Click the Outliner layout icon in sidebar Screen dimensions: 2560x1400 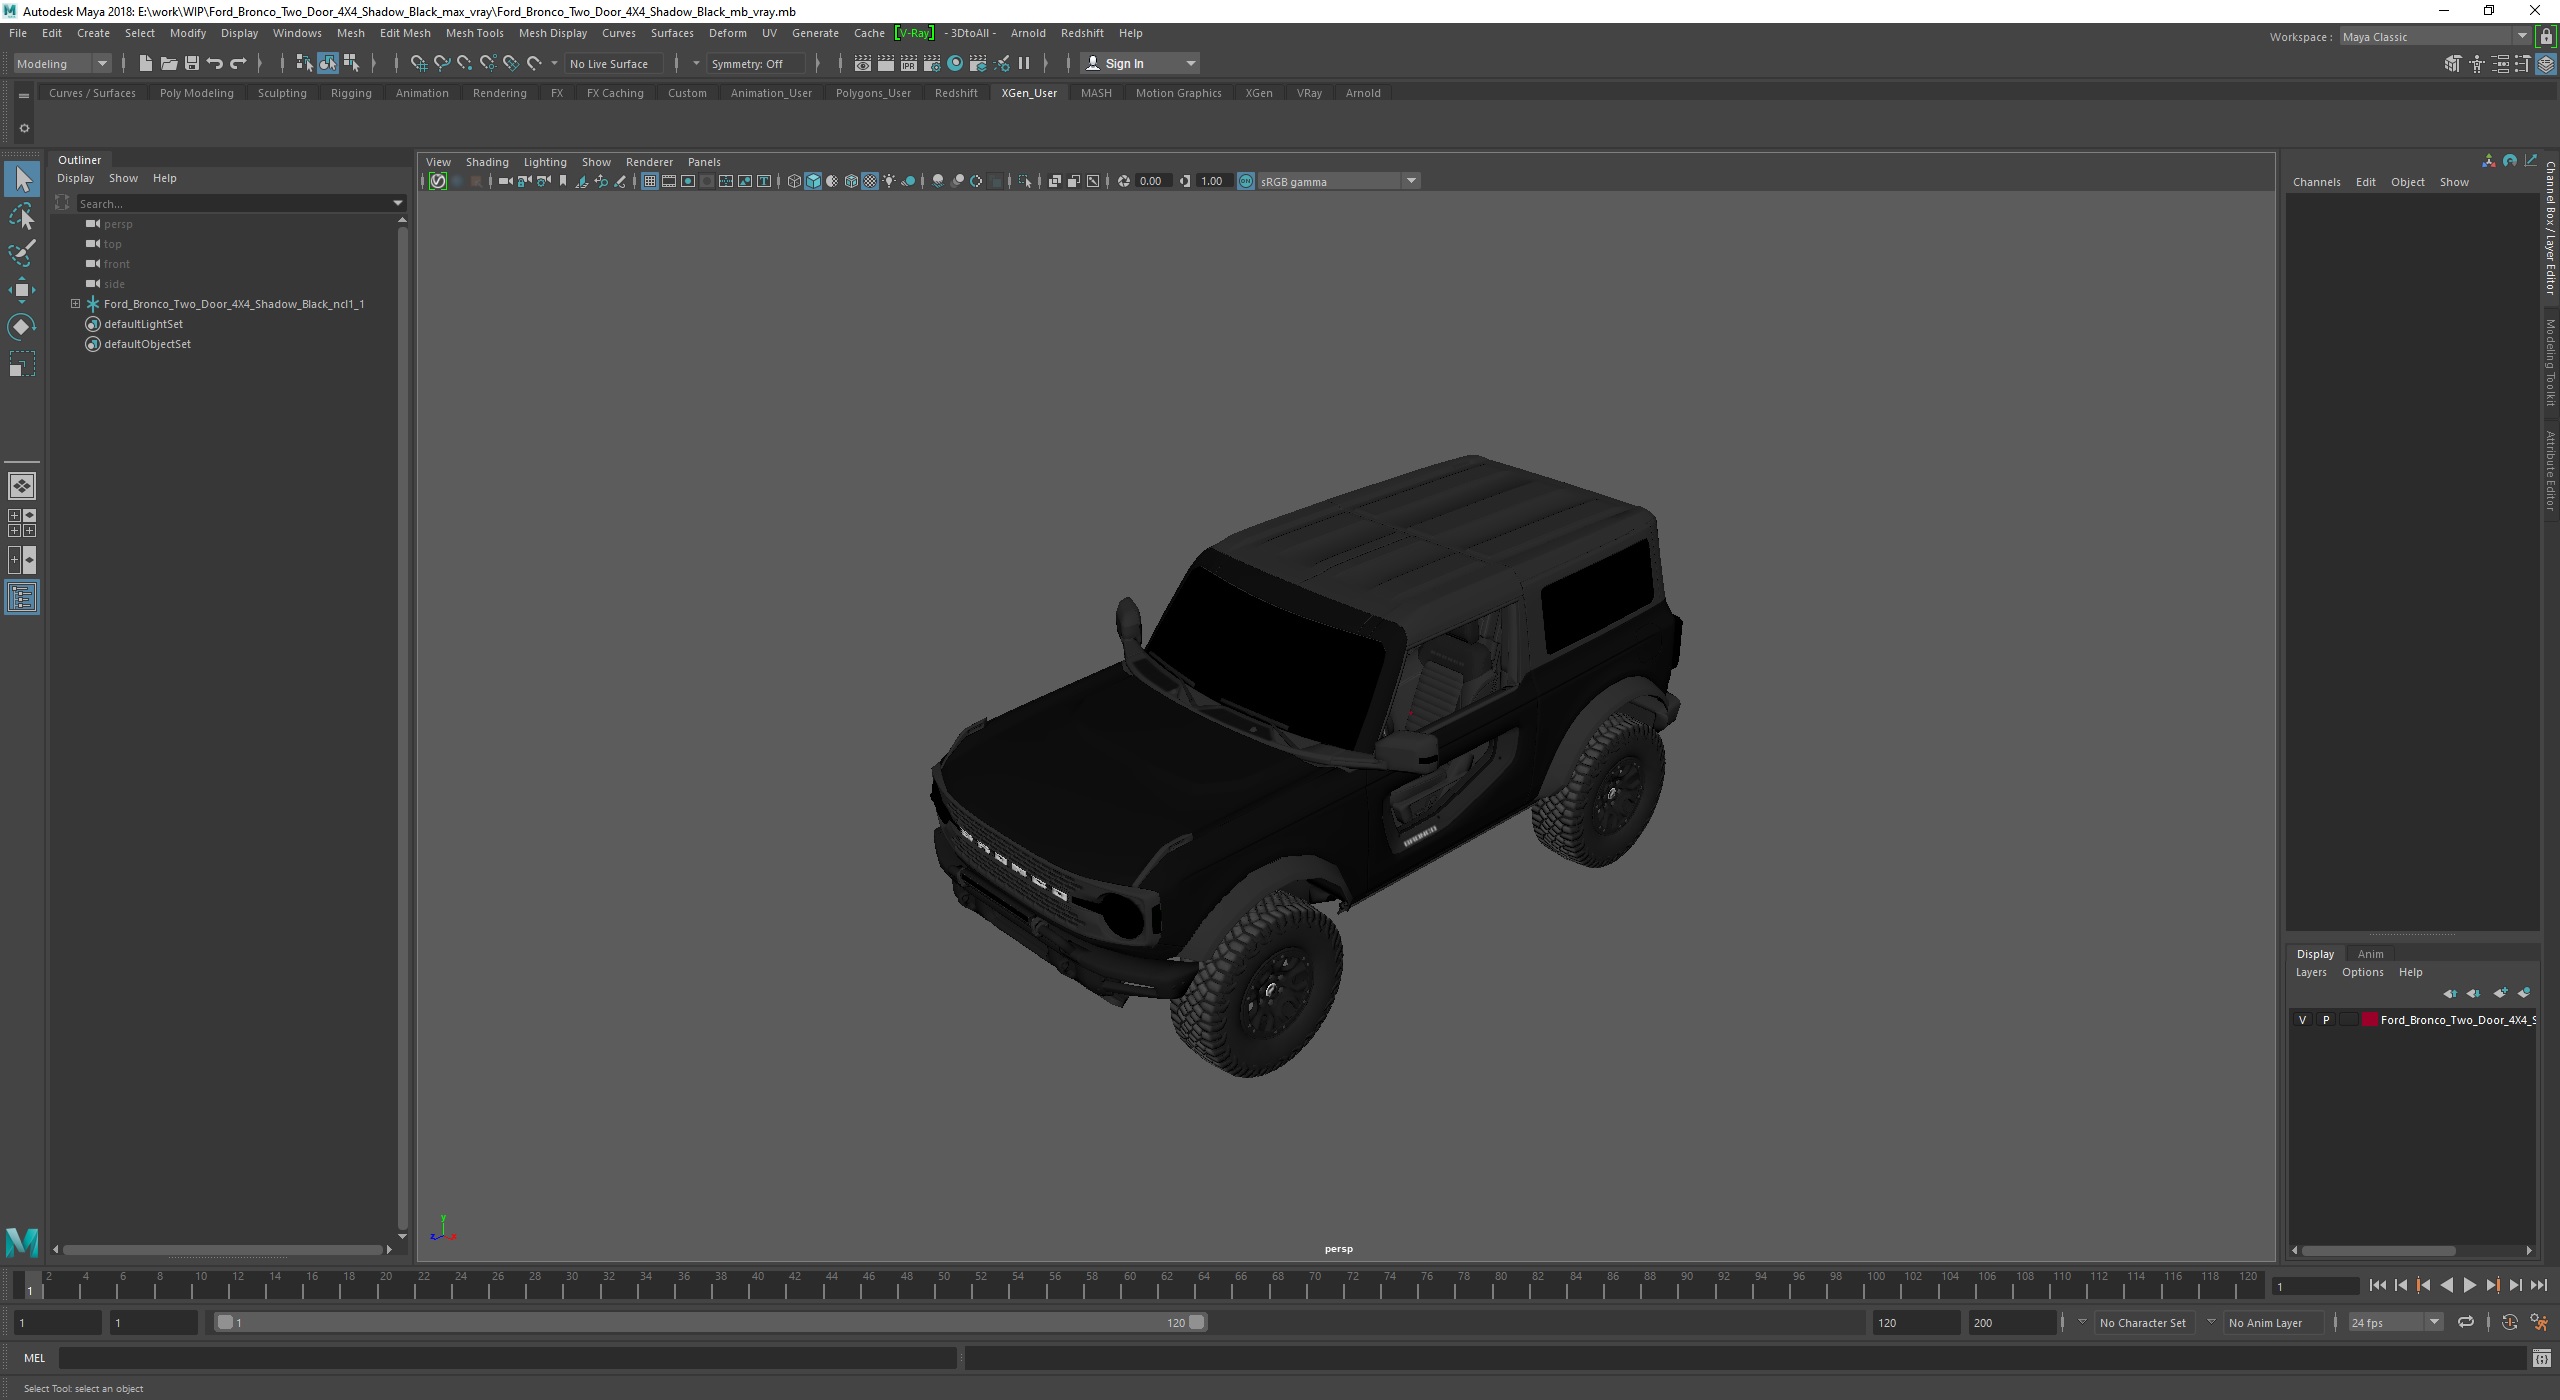(x=22, y=598)
